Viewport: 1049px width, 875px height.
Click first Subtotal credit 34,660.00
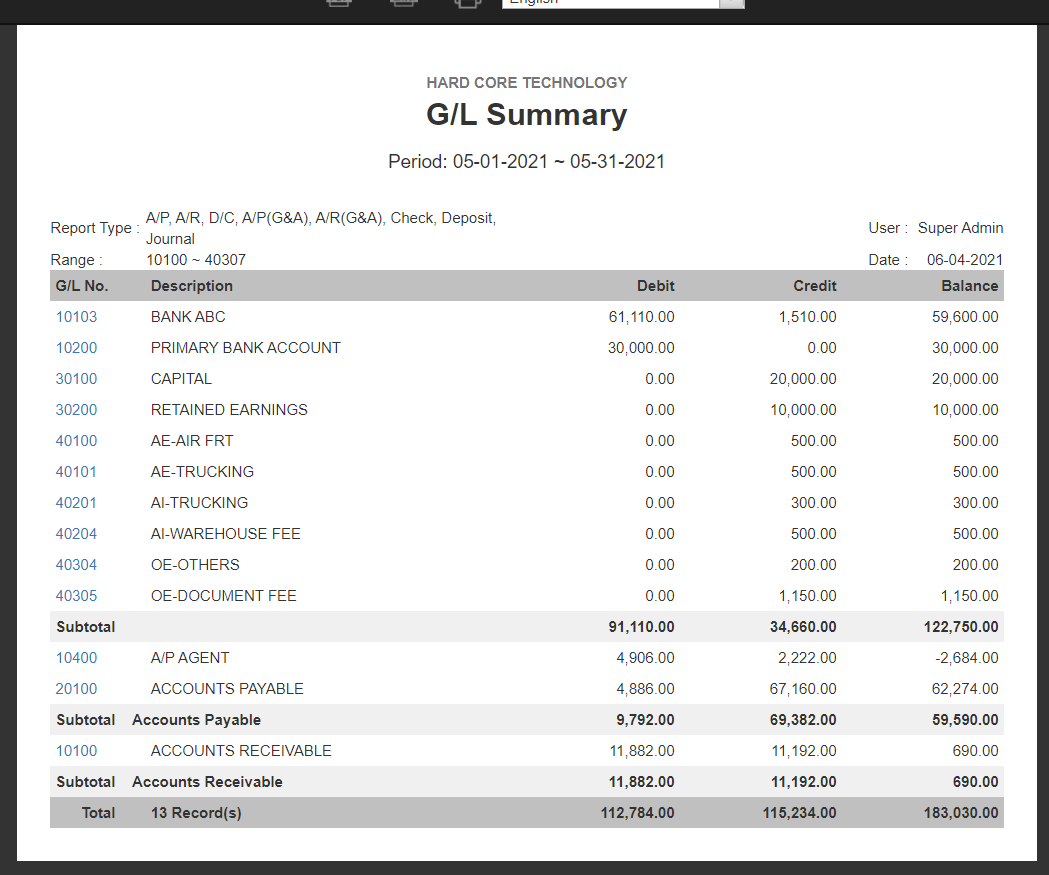point(803,627)
